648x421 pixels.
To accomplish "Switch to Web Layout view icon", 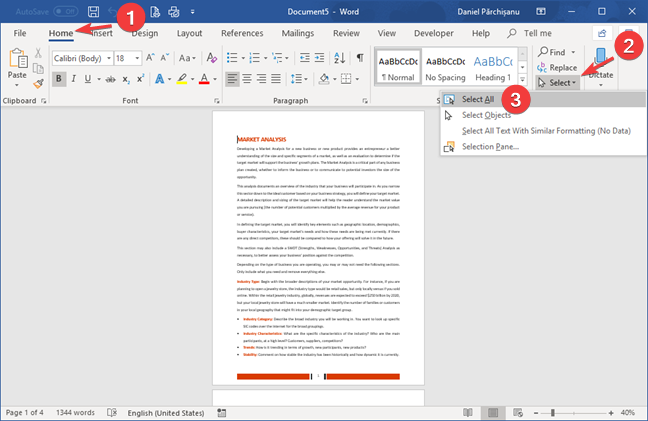I will pyautogui.click(x=518, y=412).
